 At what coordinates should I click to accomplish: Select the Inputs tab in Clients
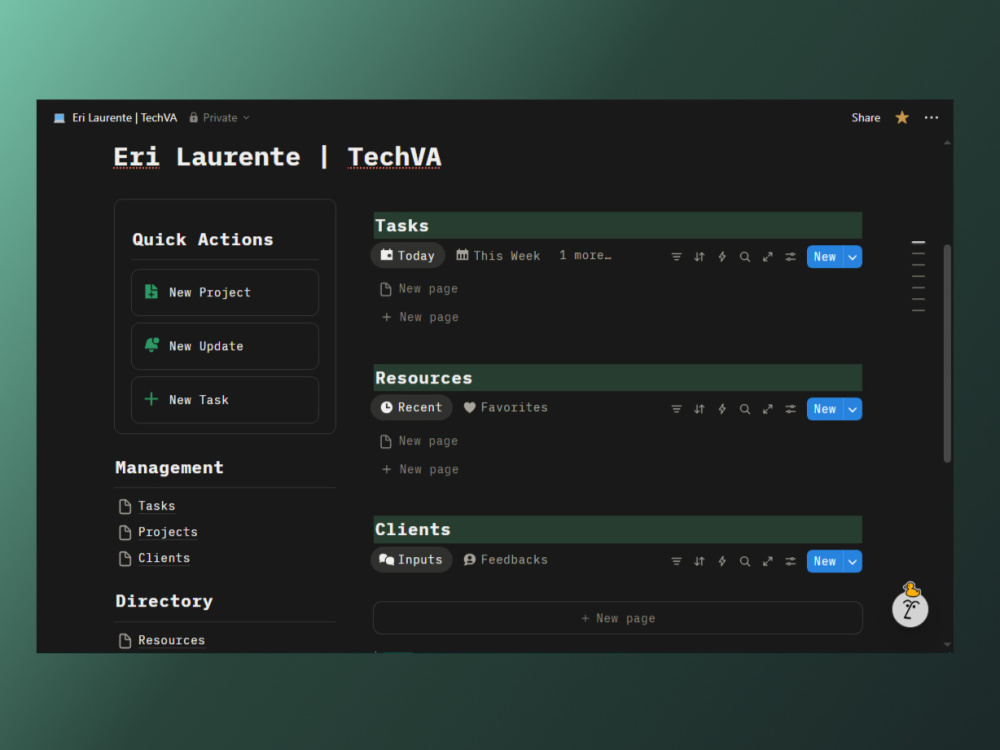click(x=411, y=559)
